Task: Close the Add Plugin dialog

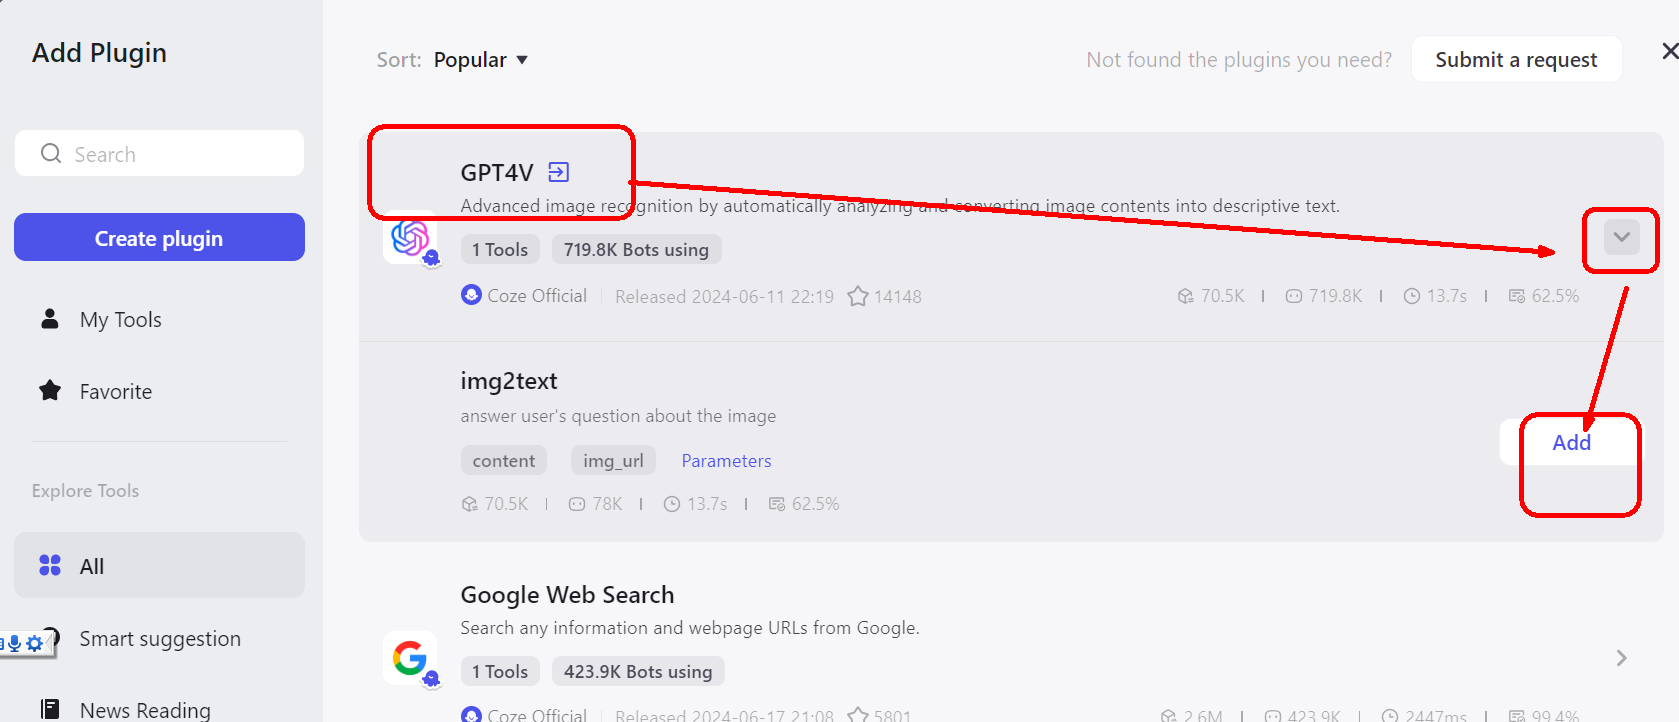Action: [1670, 51]
